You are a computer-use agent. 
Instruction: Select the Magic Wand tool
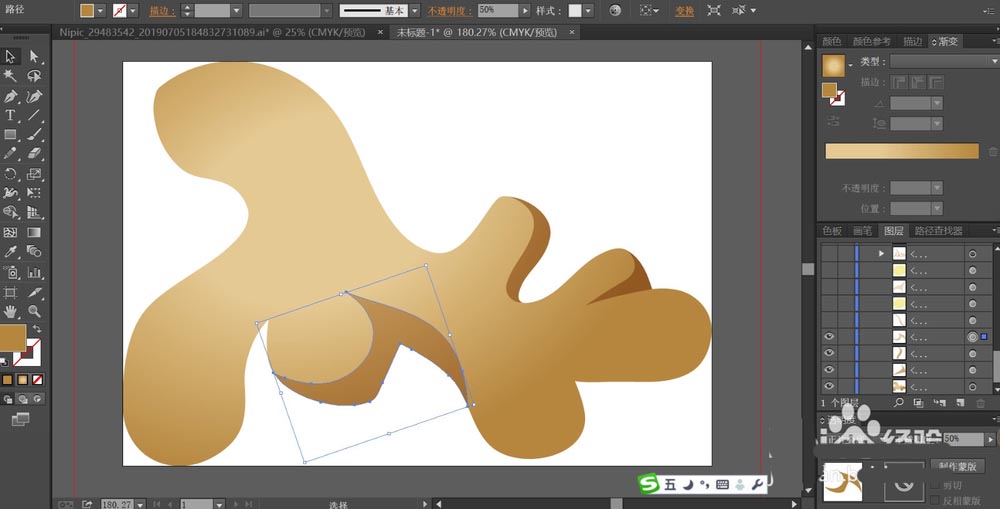click(x=10, y=76)
